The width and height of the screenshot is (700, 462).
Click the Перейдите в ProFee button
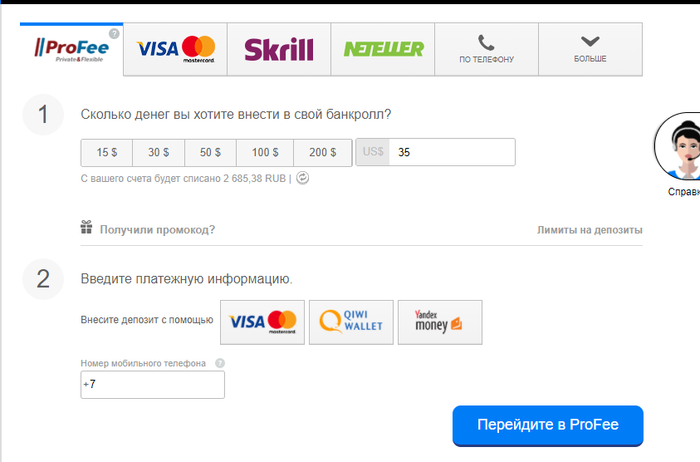point(548,425)
